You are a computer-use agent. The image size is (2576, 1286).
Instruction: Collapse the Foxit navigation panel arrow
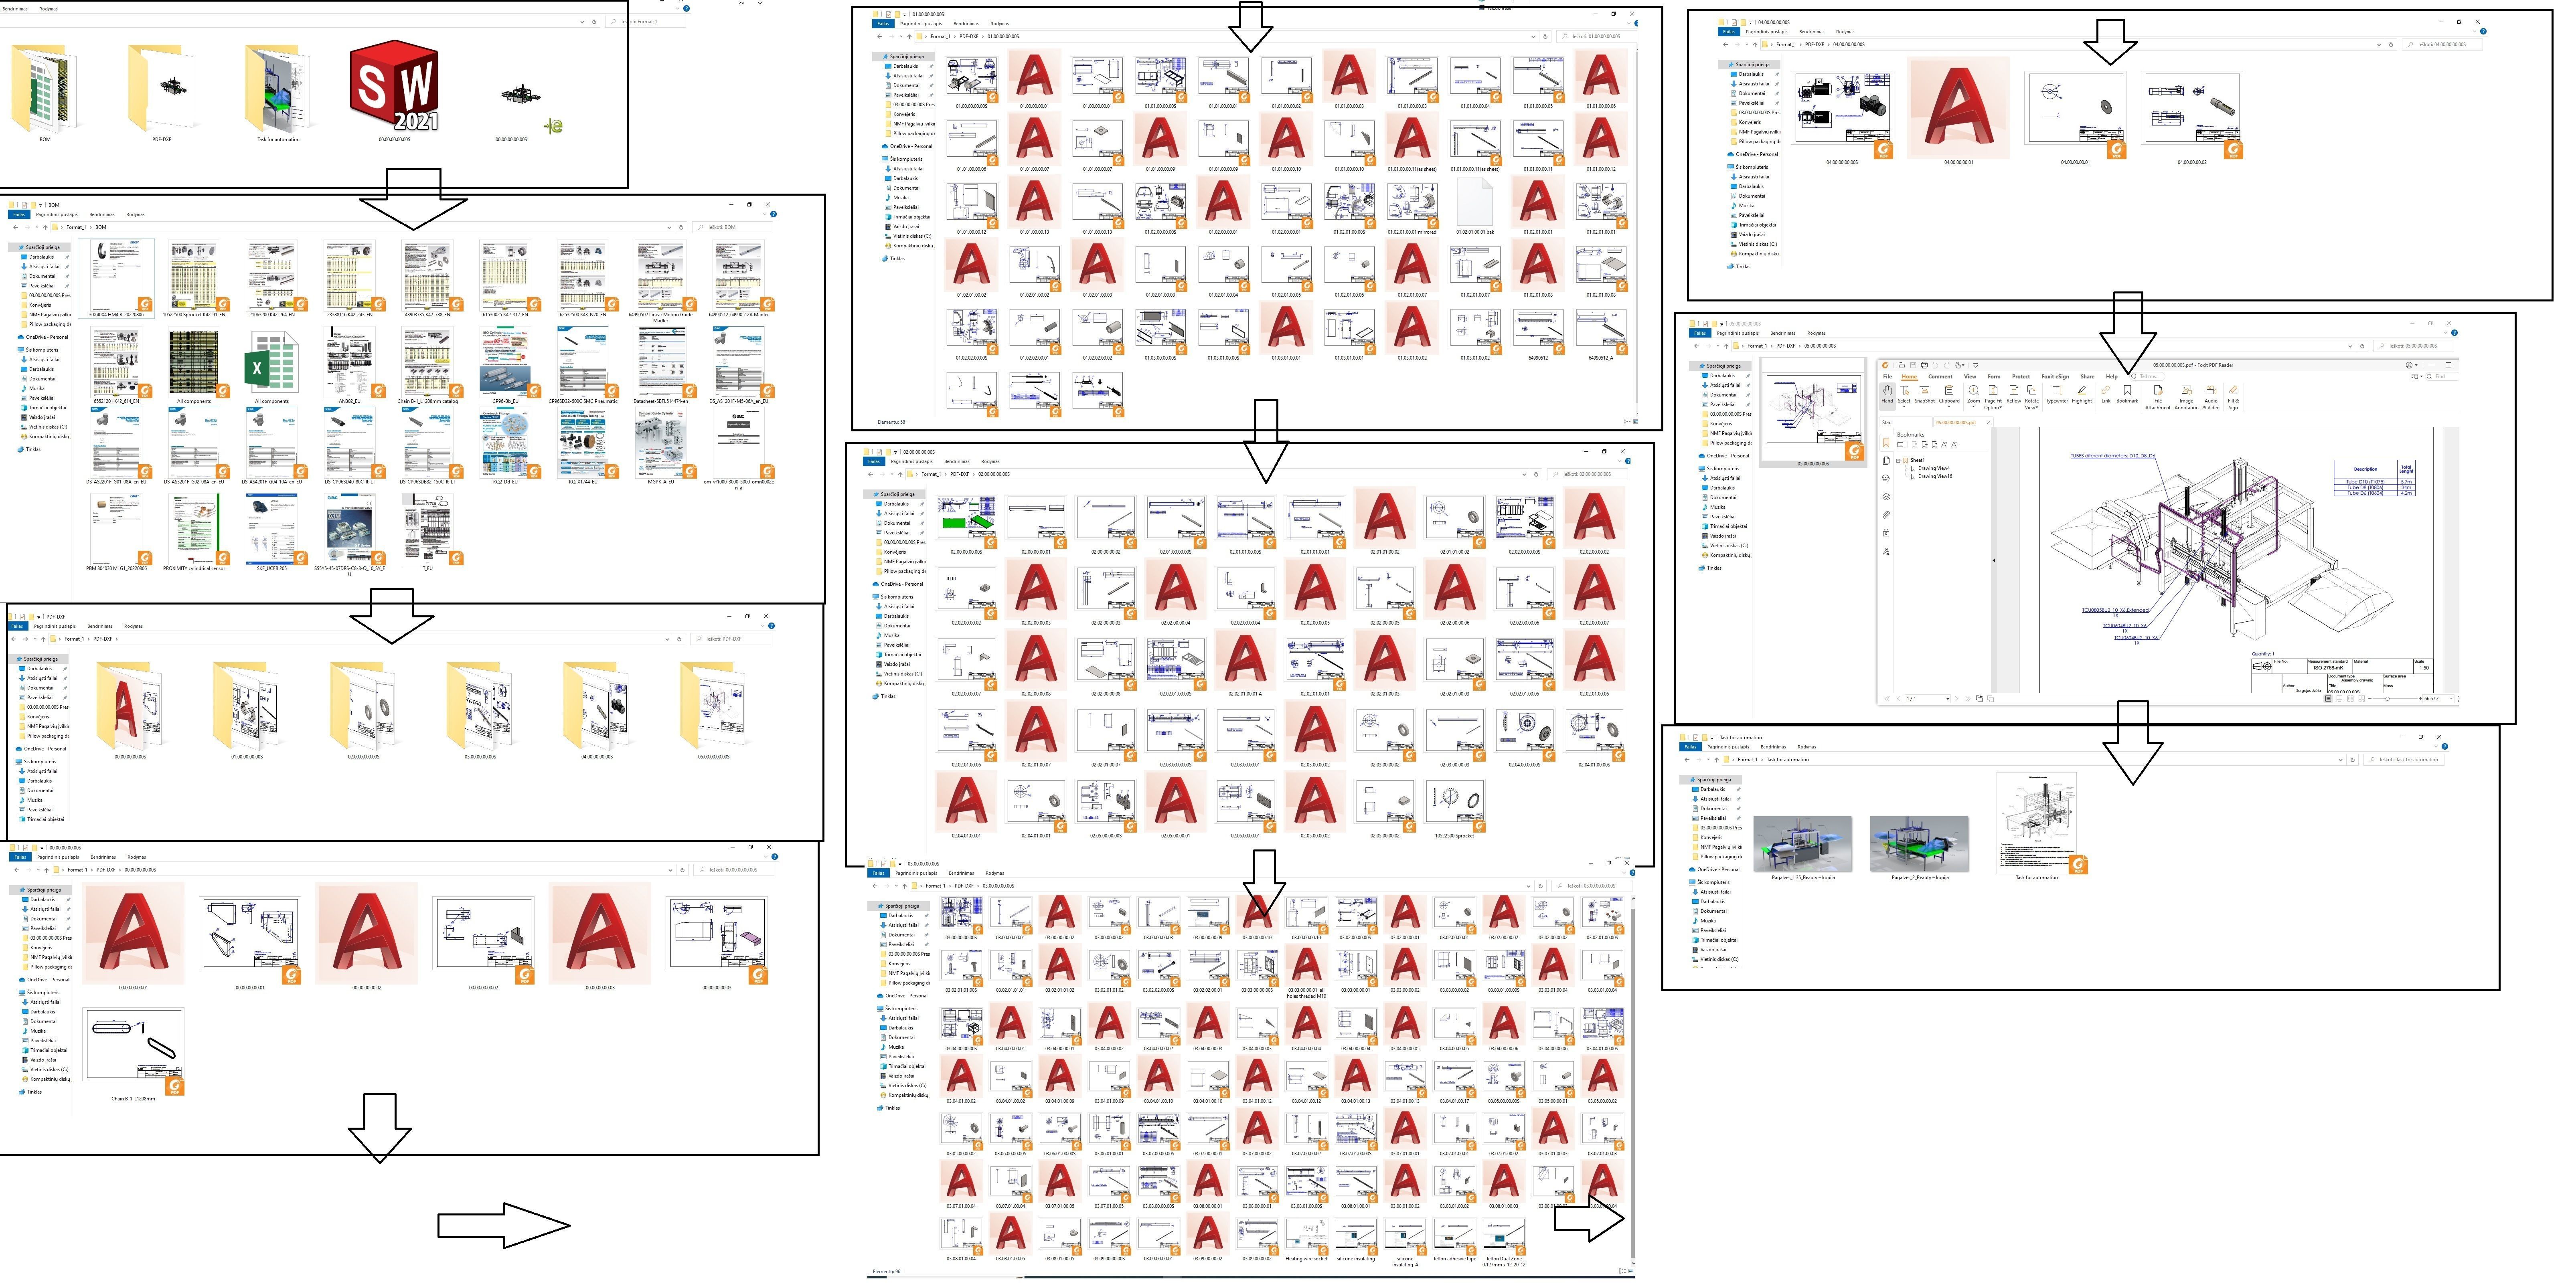point(1994,560)
